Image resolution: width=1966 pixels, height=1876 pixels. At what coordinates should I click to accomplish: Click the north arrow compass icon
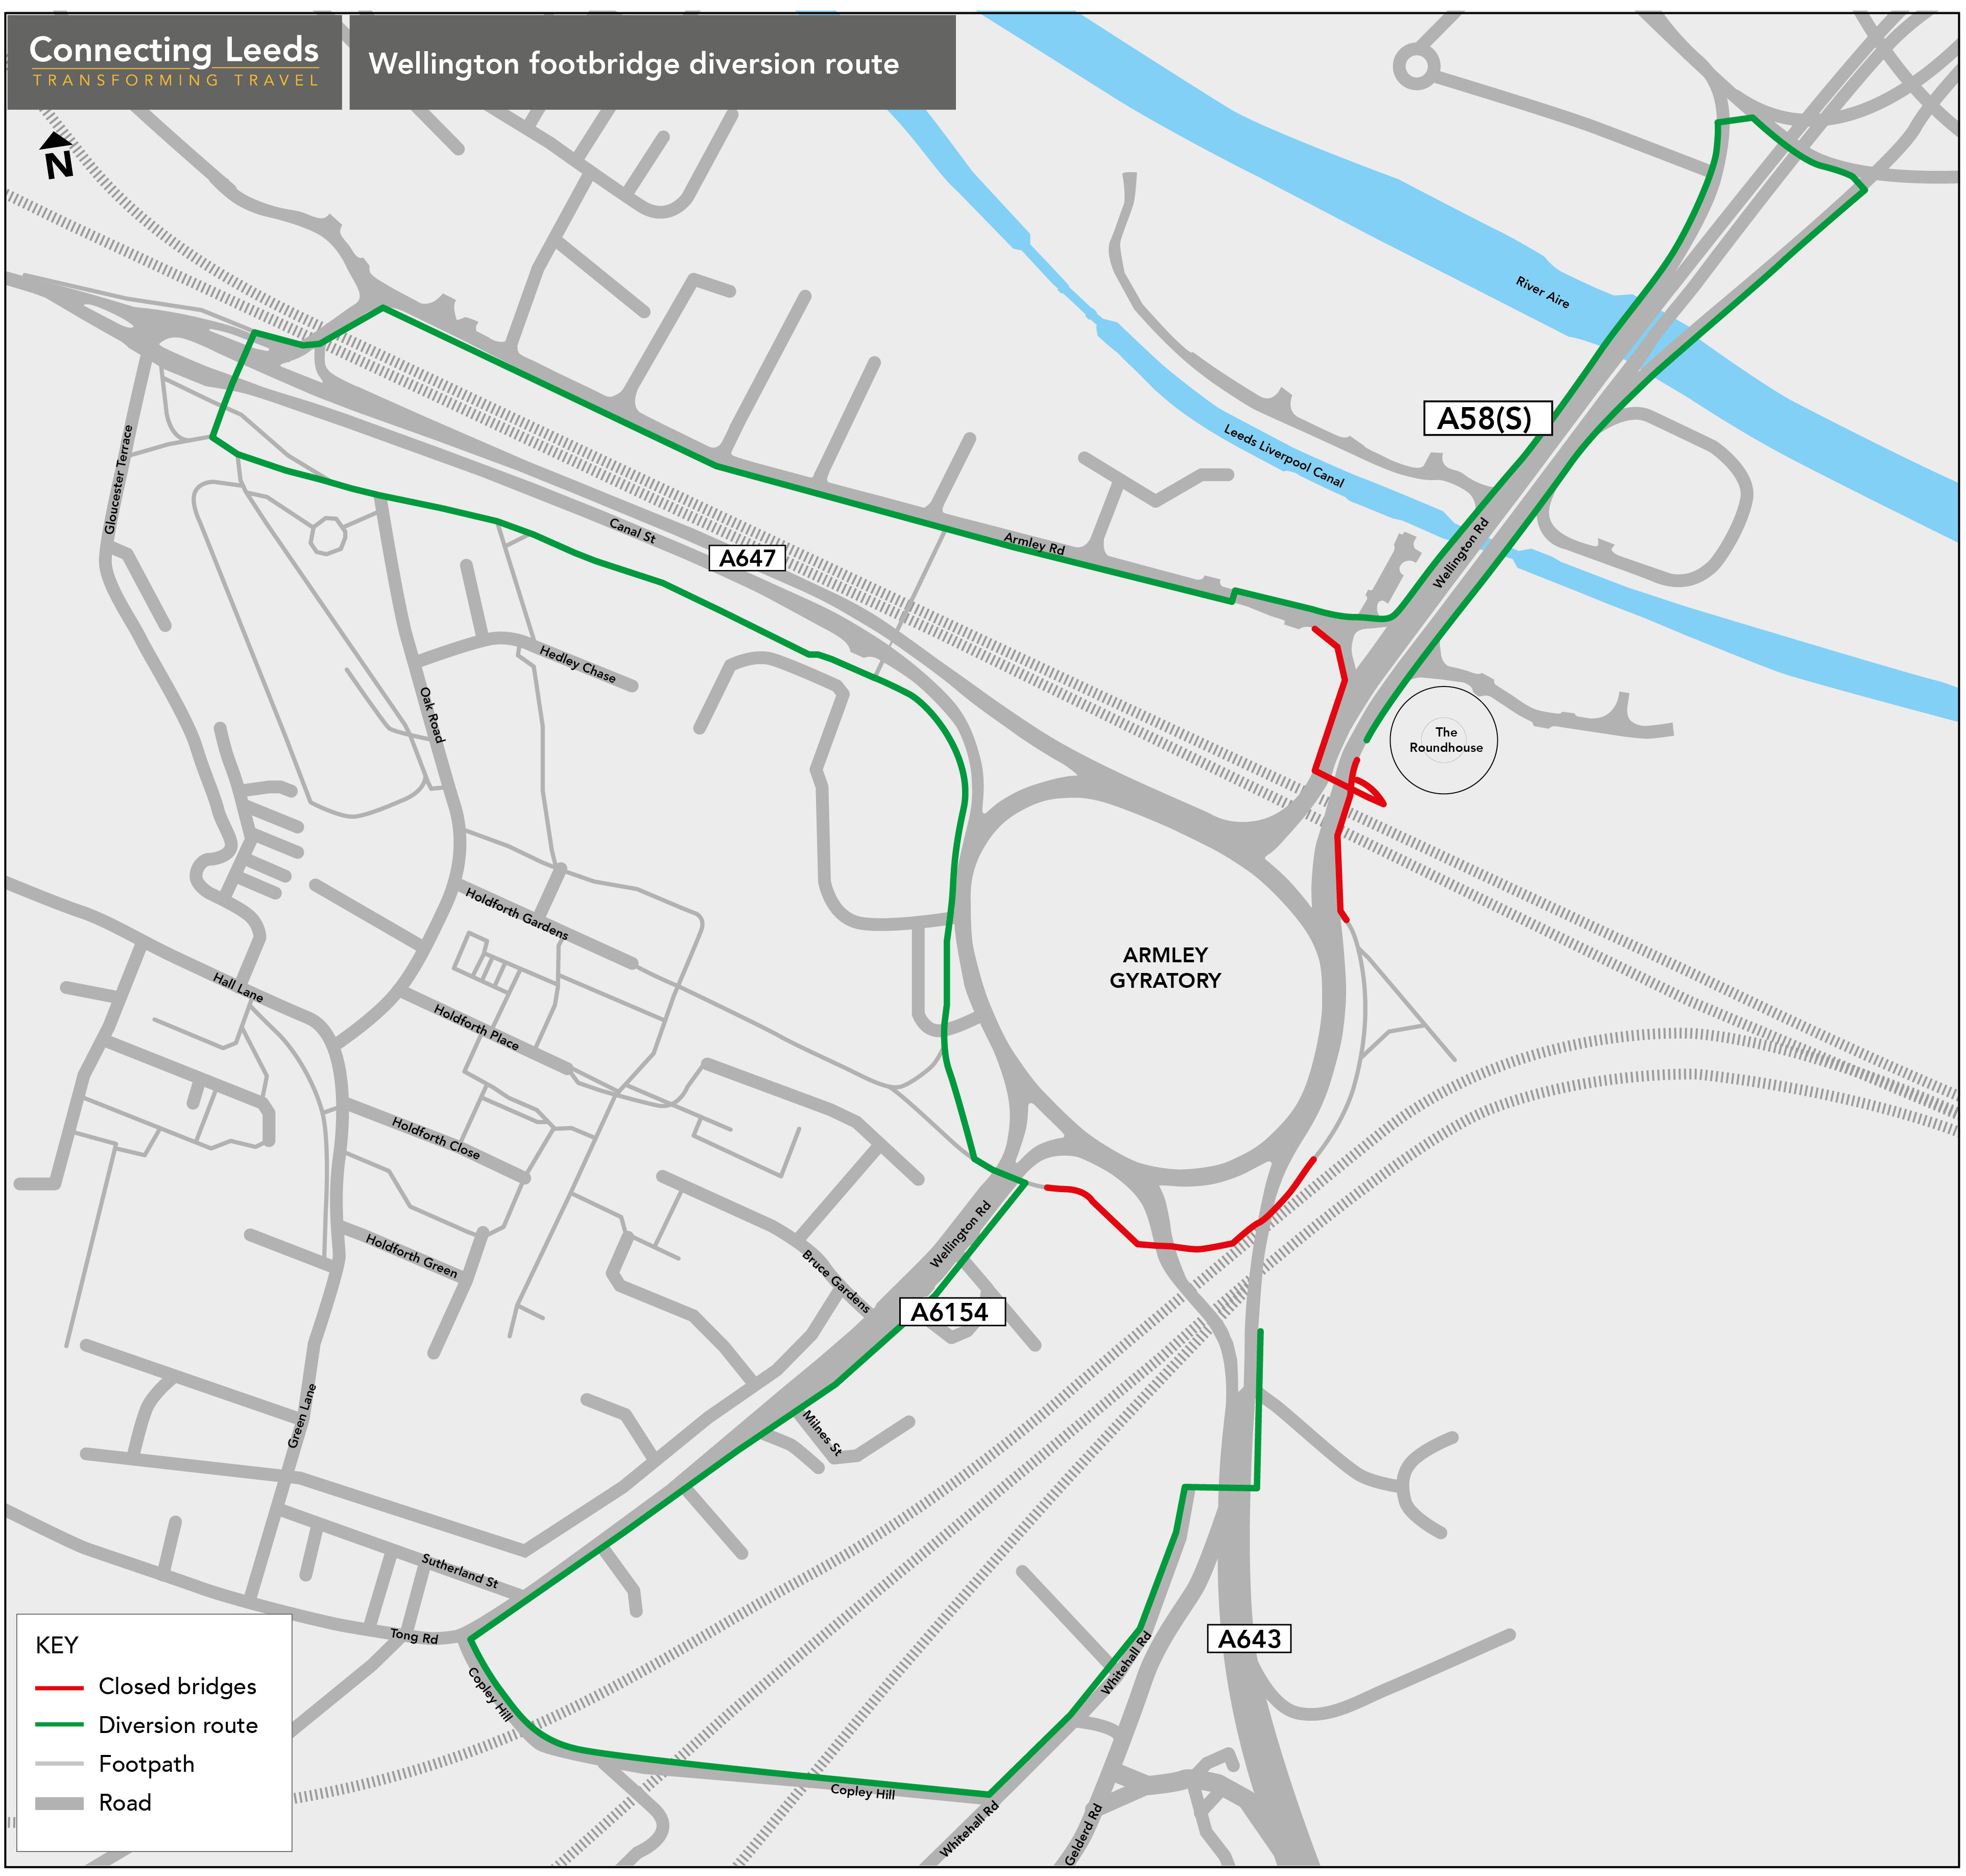57,156
